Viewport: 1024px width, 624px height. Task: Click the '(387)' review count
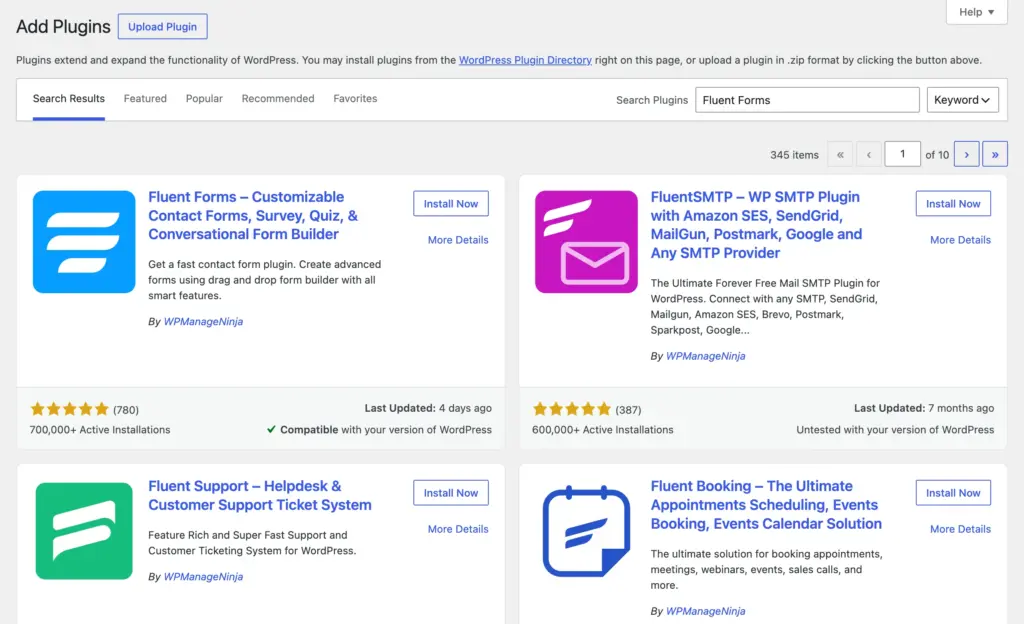click(x=628, y=410)
